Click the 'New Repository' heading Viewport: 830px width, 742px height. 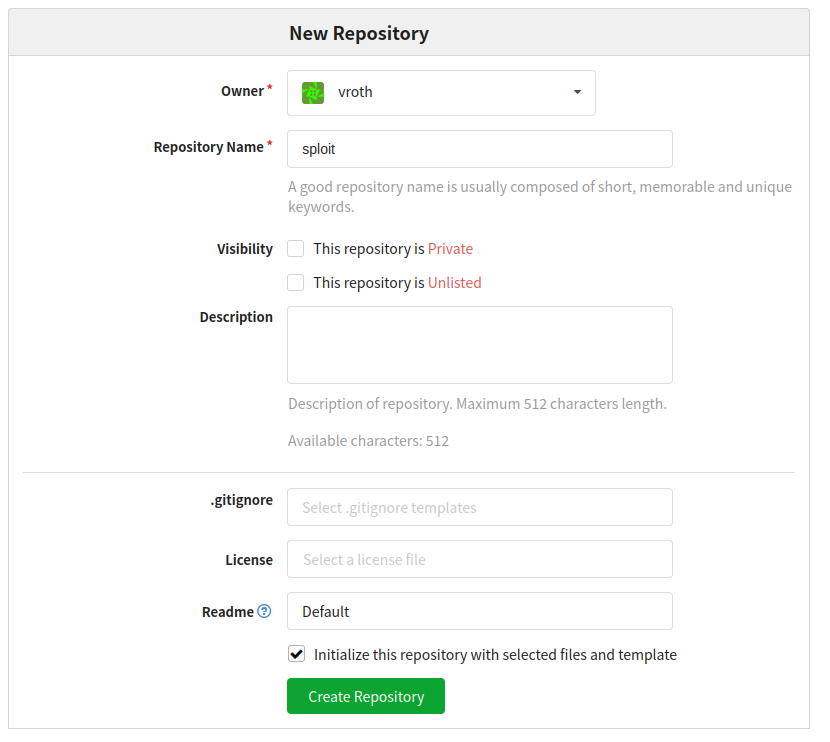359,33
